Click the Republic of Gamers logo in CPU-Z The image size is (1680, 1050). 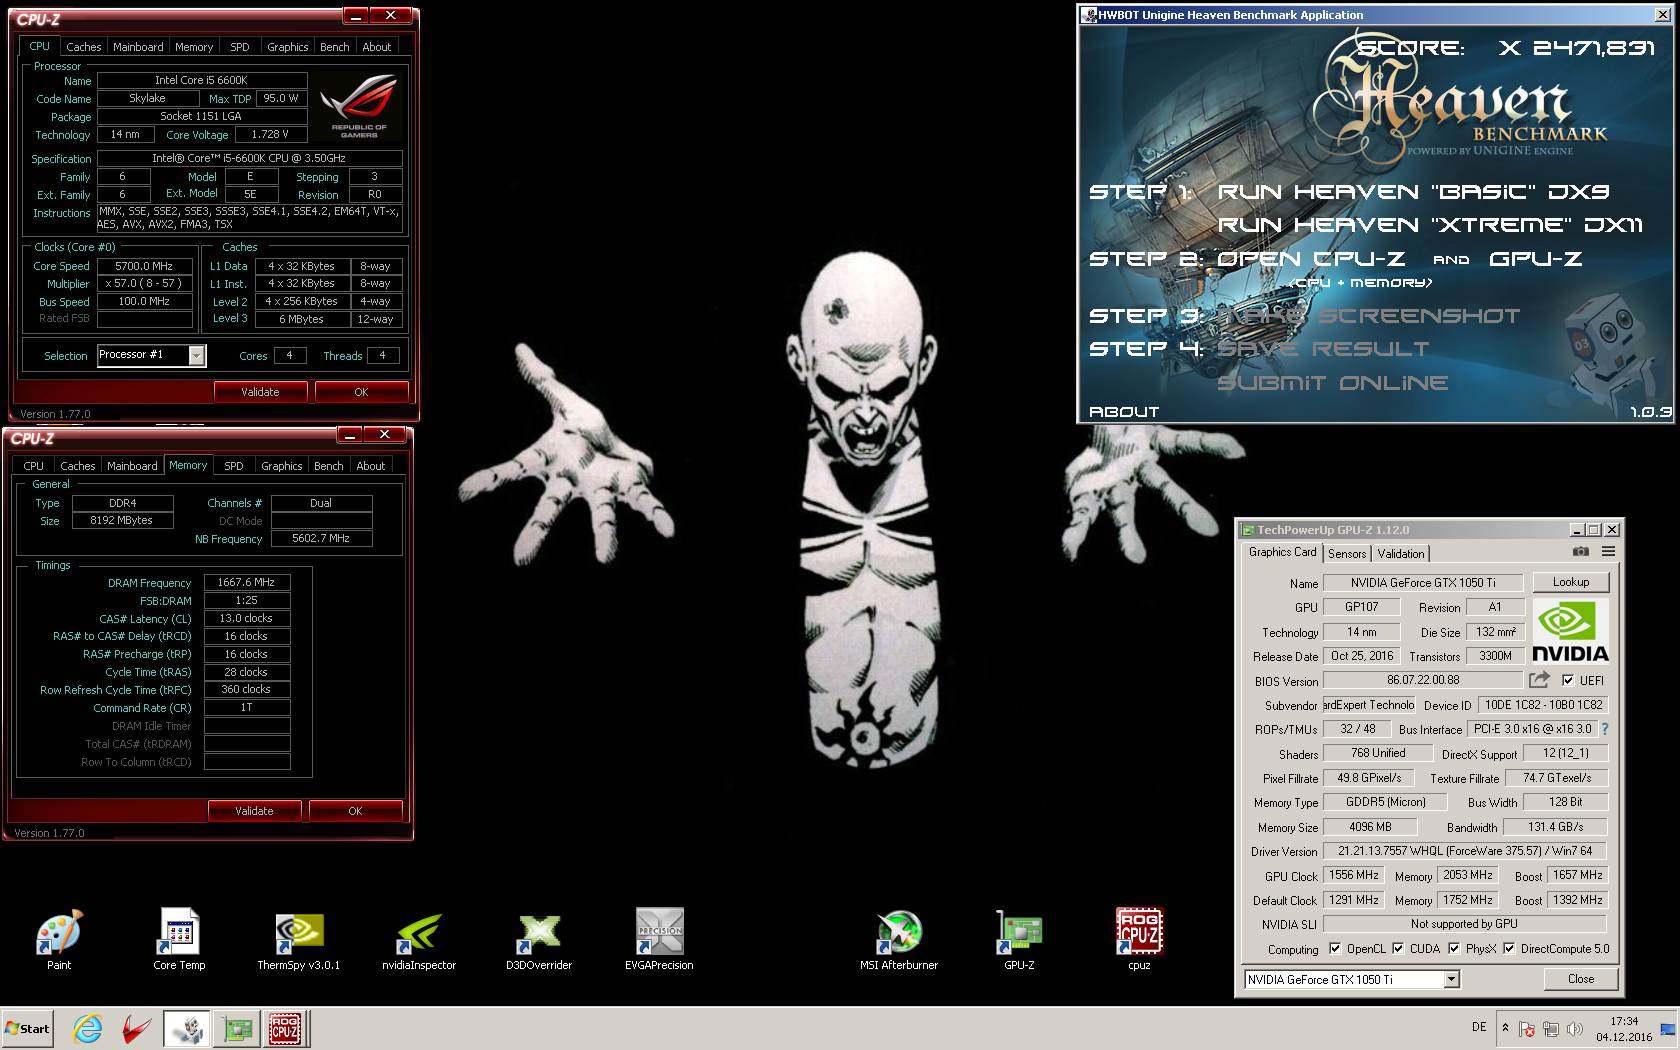coord(358,108)
